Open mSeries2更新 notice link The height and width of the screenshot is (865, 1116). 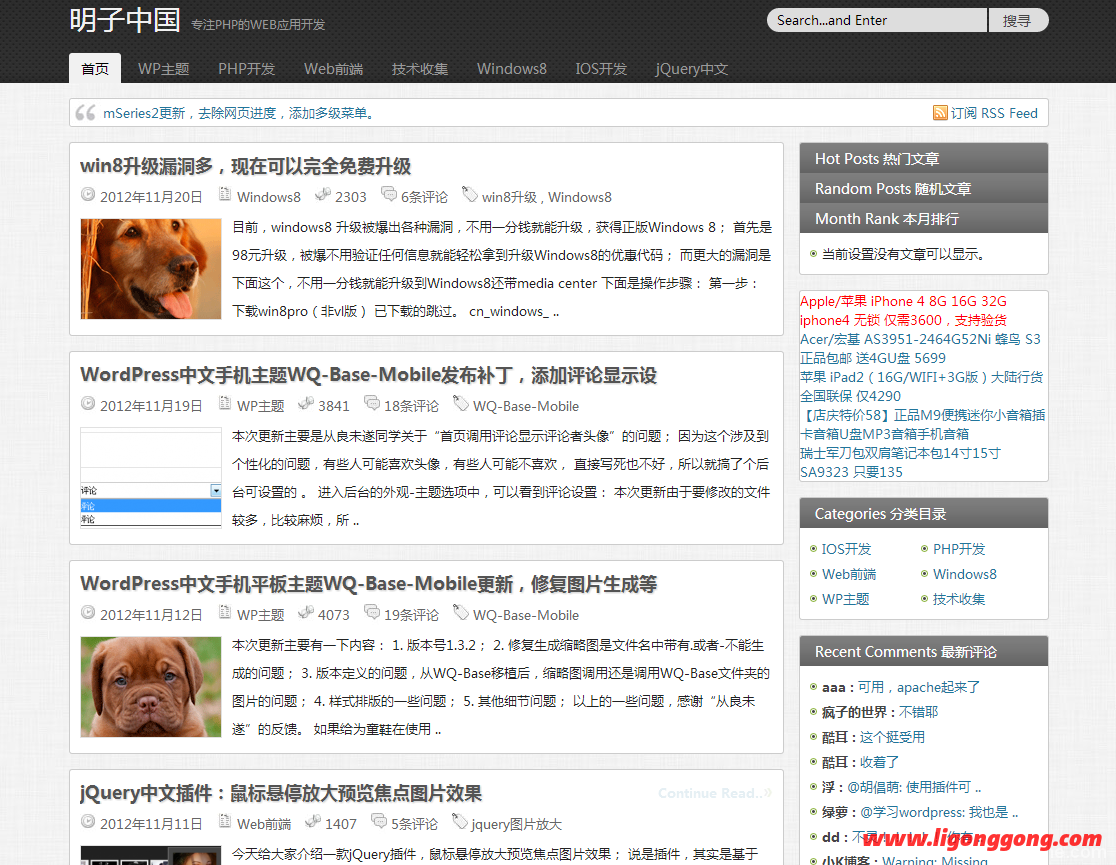[x=238, y=113]
